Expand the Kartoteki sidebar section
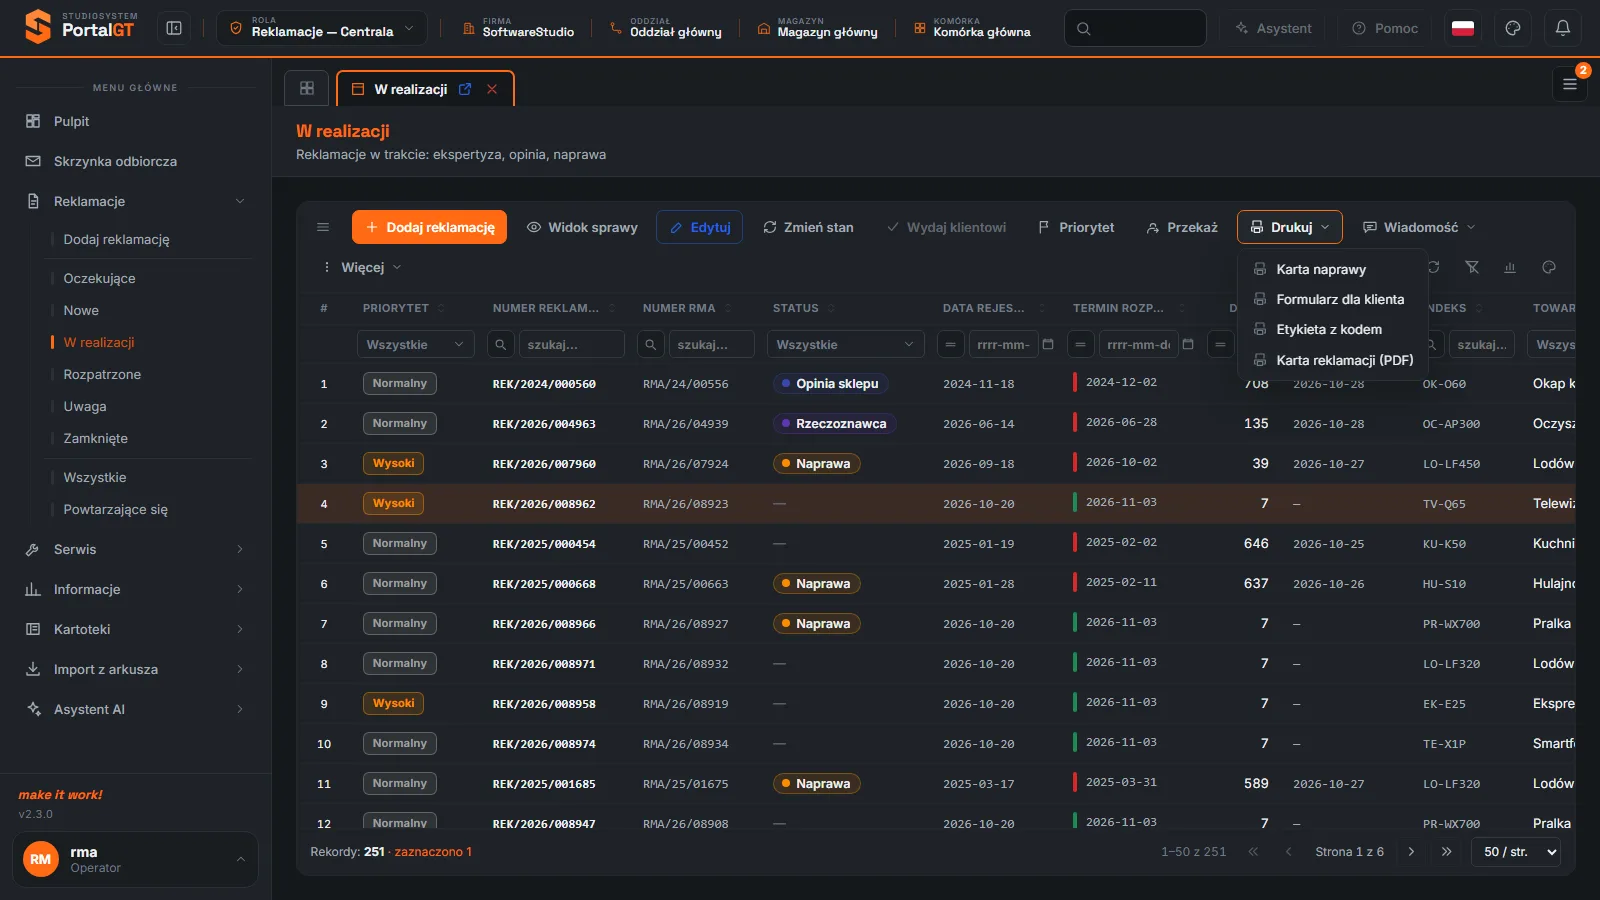Viewport: 1600px width, 900px height. 135,629
